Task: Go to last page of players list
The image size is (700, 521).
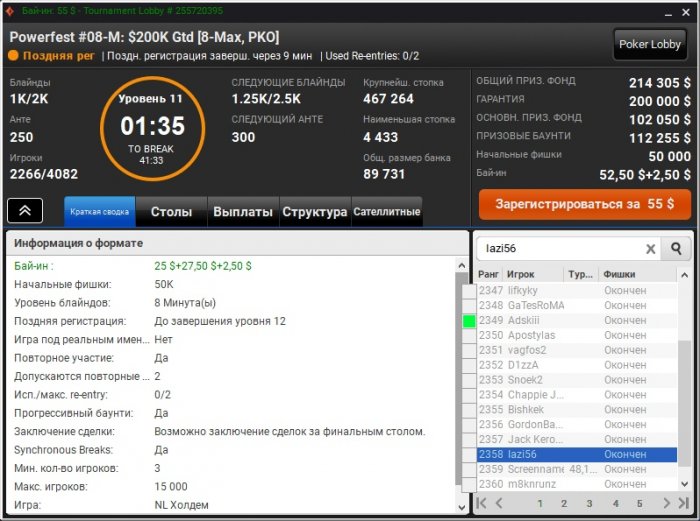Action: 684,503
